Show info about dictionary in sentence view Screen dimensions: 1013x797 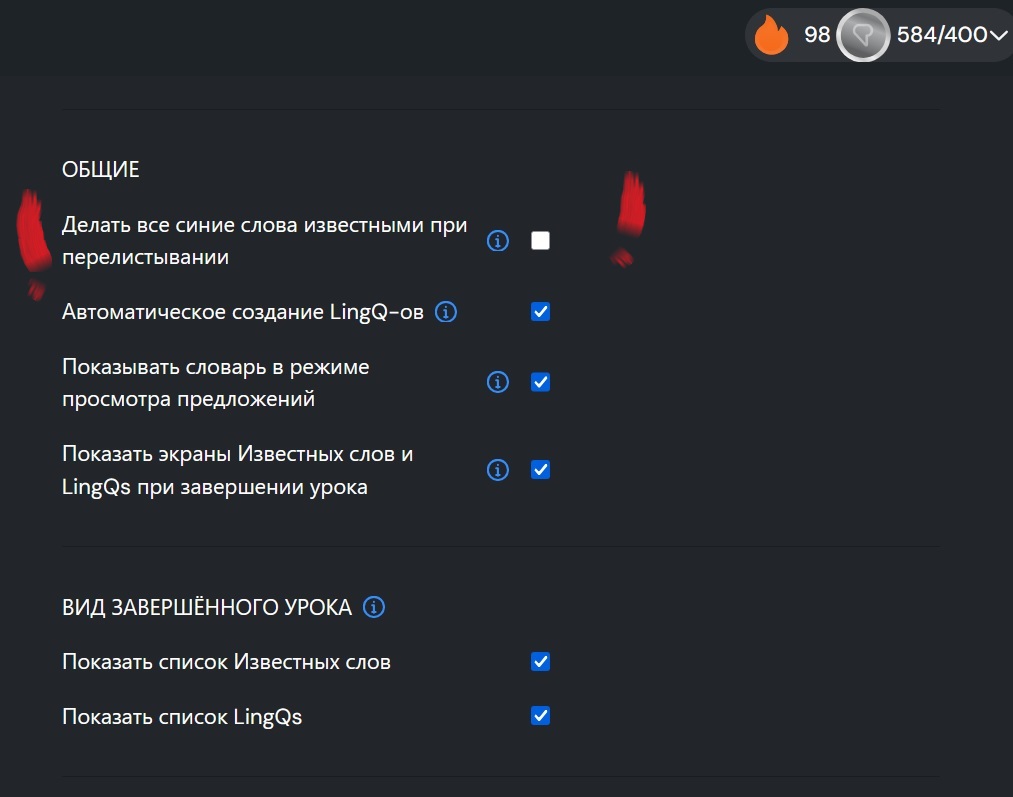click(x=497, y=382)
